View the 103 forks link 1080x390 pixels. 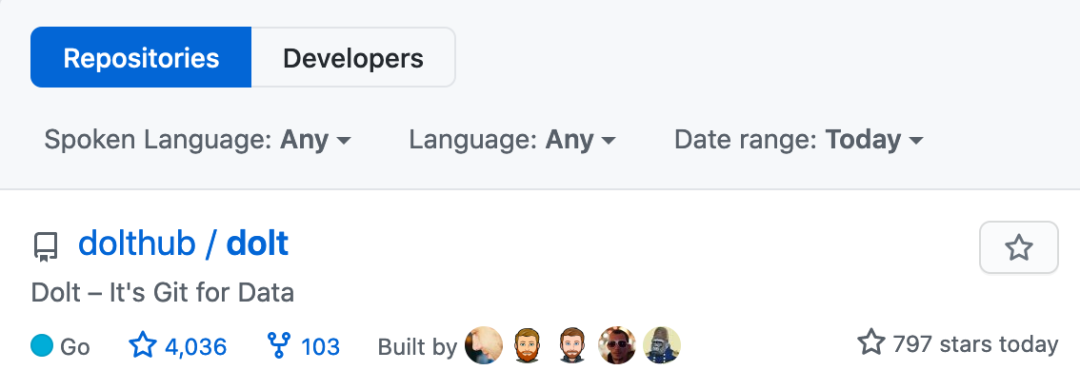coord(304,346)
